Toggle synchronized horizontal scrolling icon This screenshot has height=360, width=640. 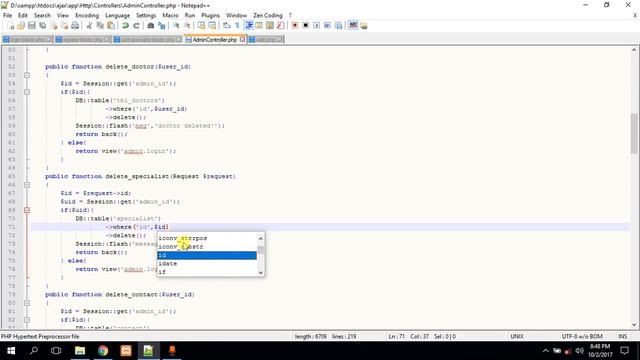pyautogui.click(x=212, y=26)
